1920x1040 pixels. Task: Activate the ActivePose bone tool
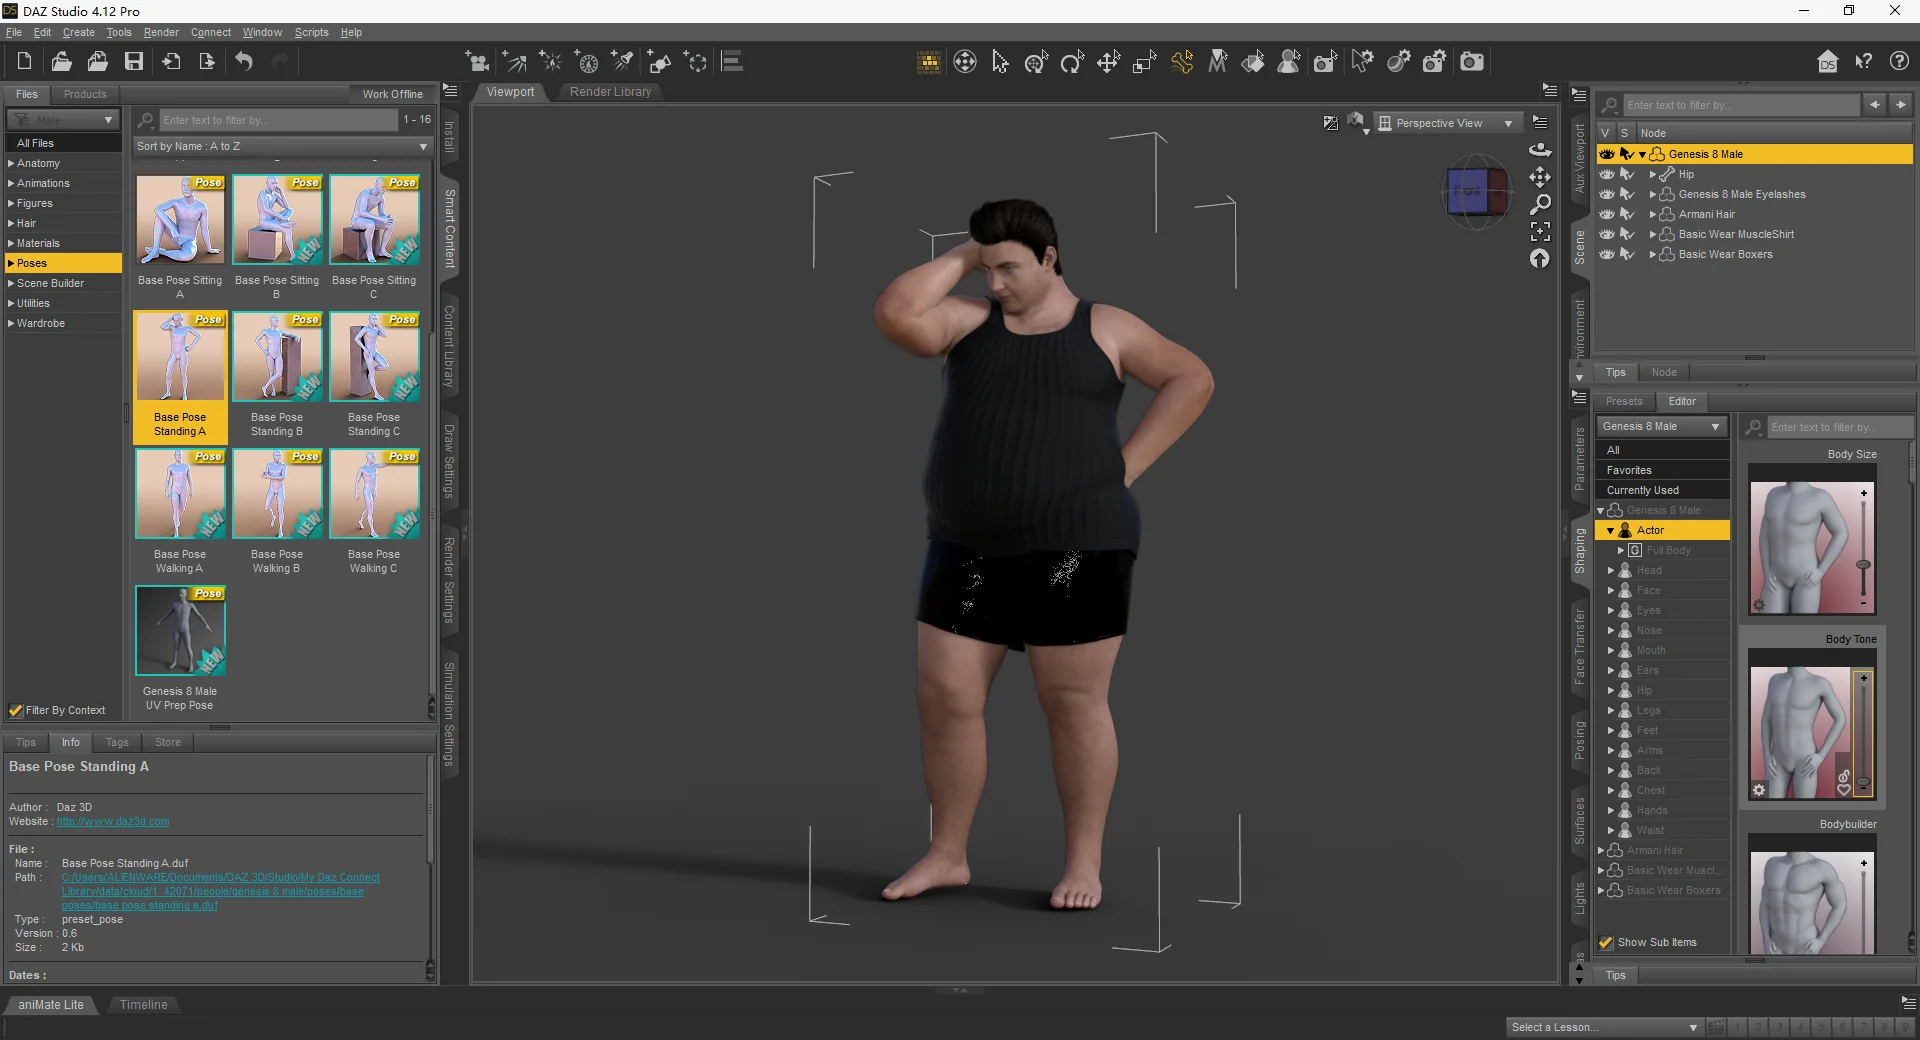click(1181, 62)
